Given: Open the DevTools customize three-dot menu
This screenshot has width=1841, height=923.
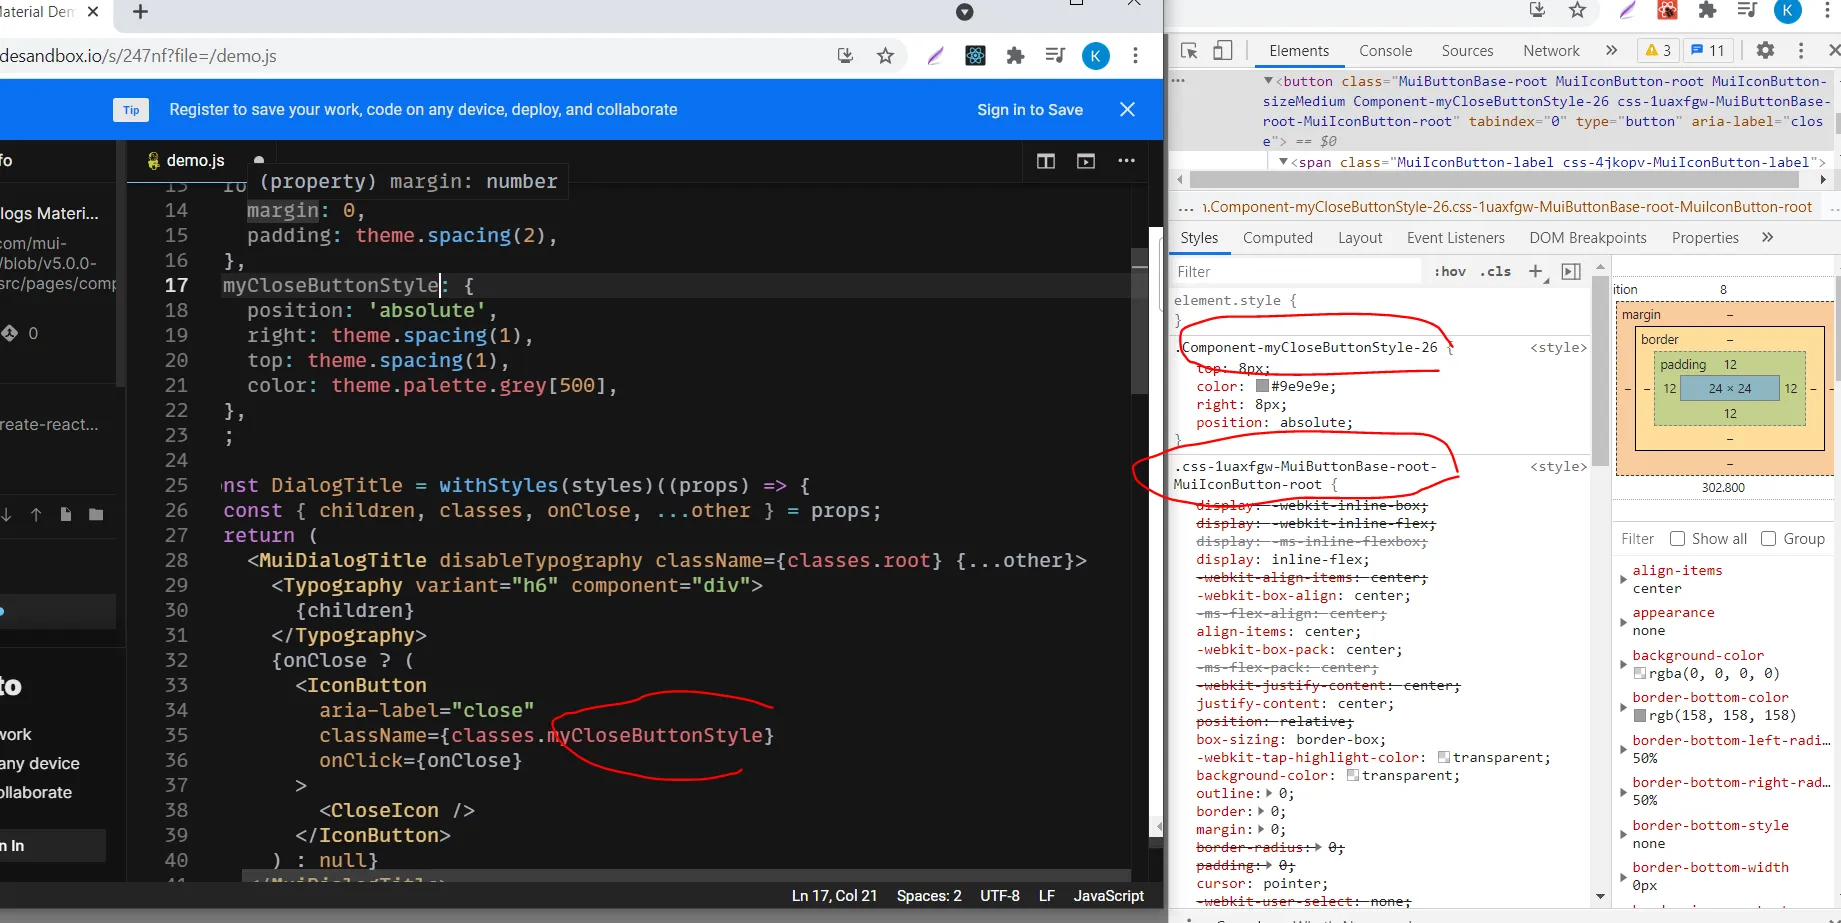Looking at the screenshot, I should [x=1801, y=50].
